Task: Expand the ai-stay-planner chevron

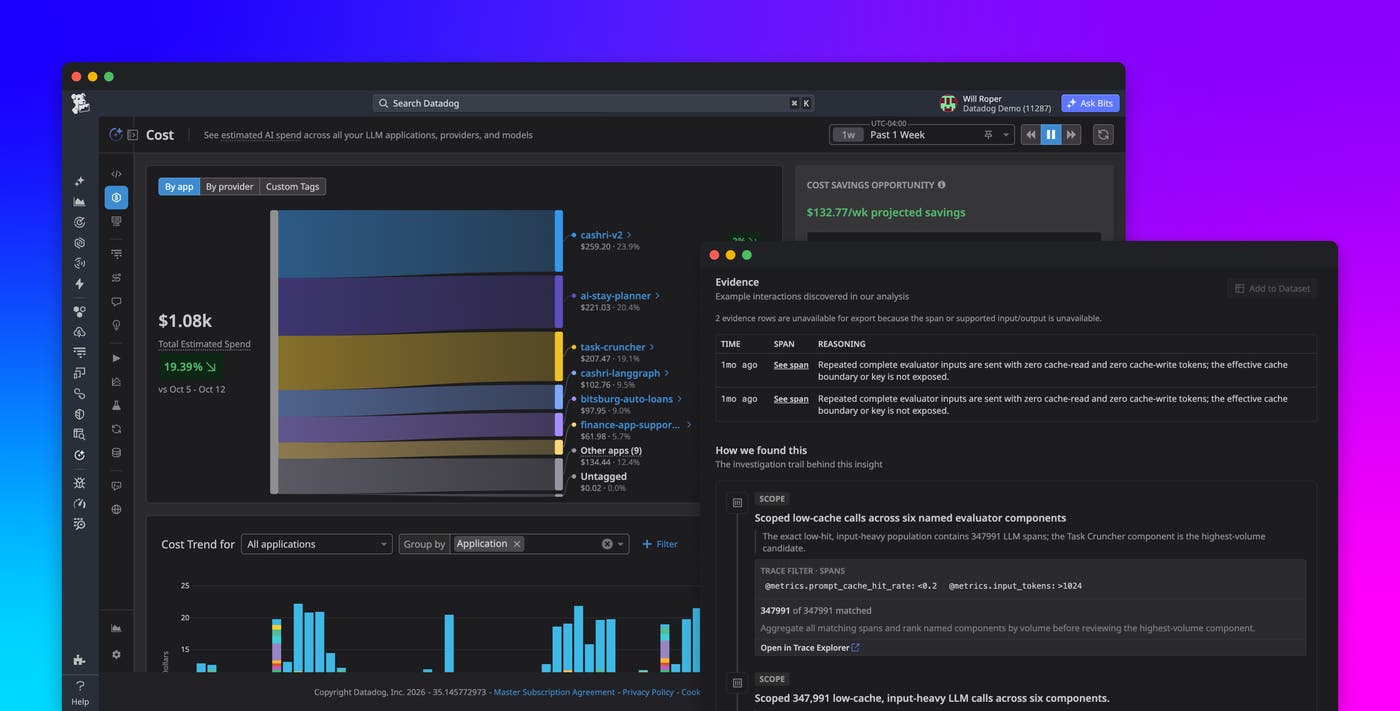Action: point(657,296)
